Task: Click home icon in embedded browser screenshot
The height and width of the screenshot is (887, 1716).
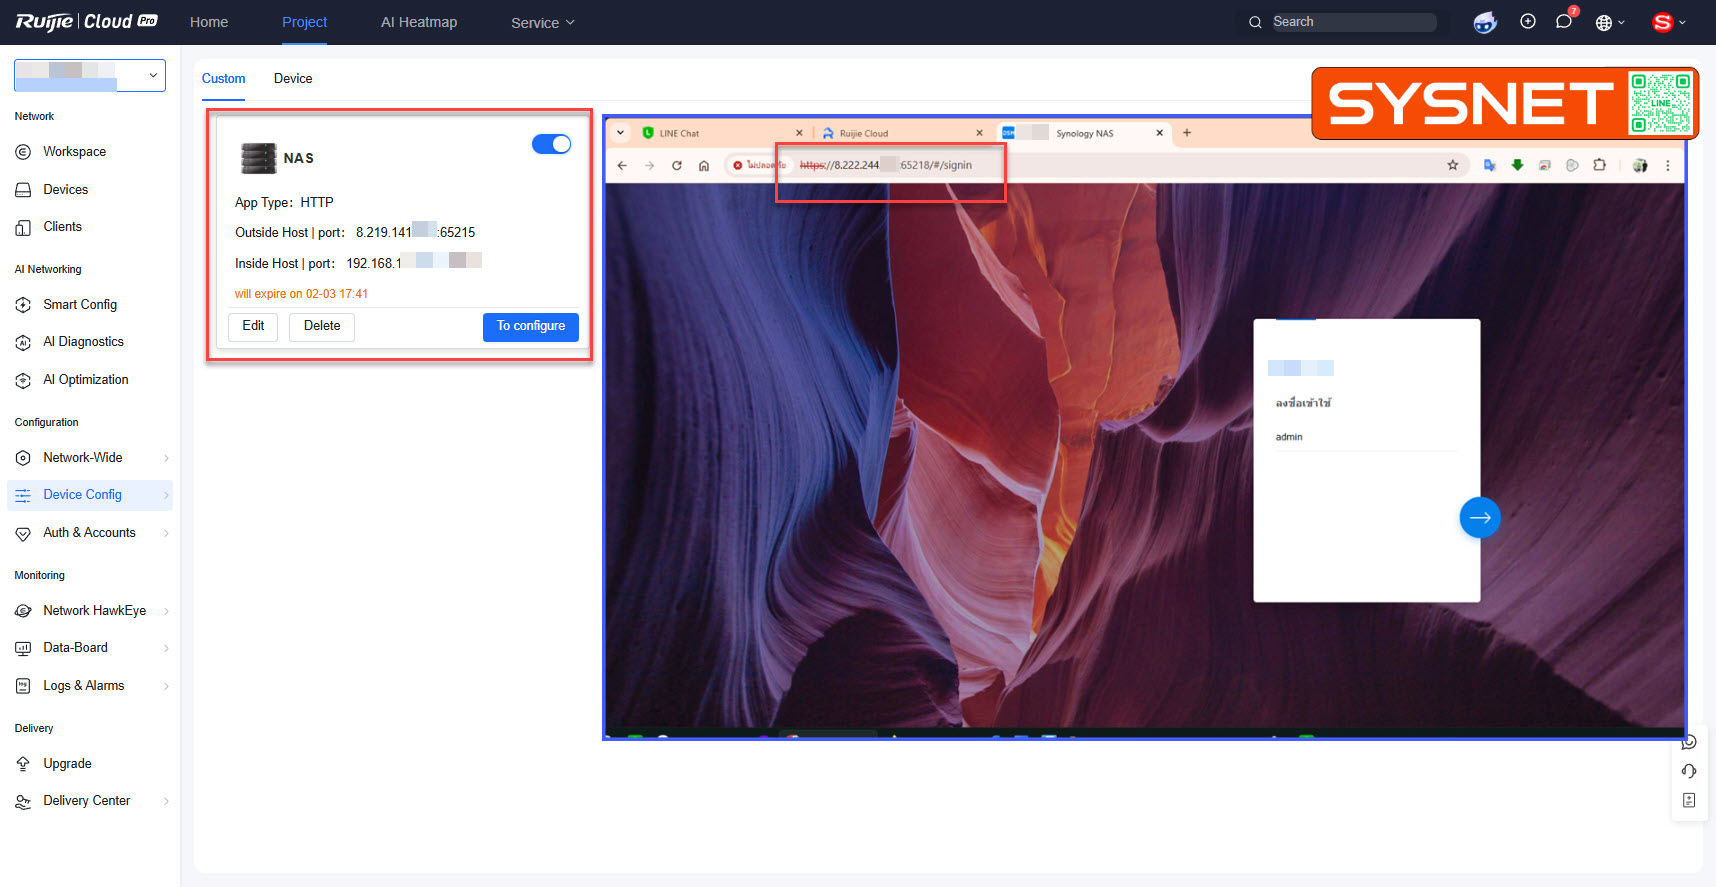Action: pyautogui.click(x=704, y=165)
